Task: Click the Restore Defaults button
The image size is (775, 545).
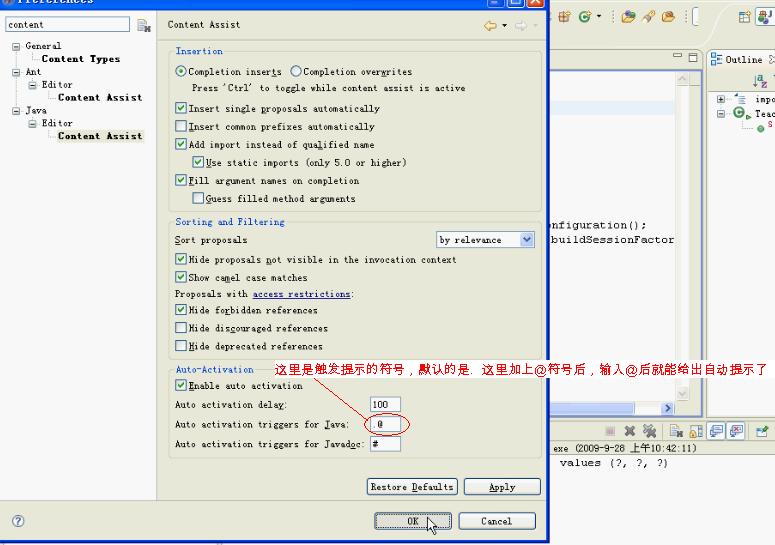Action: 412,487
